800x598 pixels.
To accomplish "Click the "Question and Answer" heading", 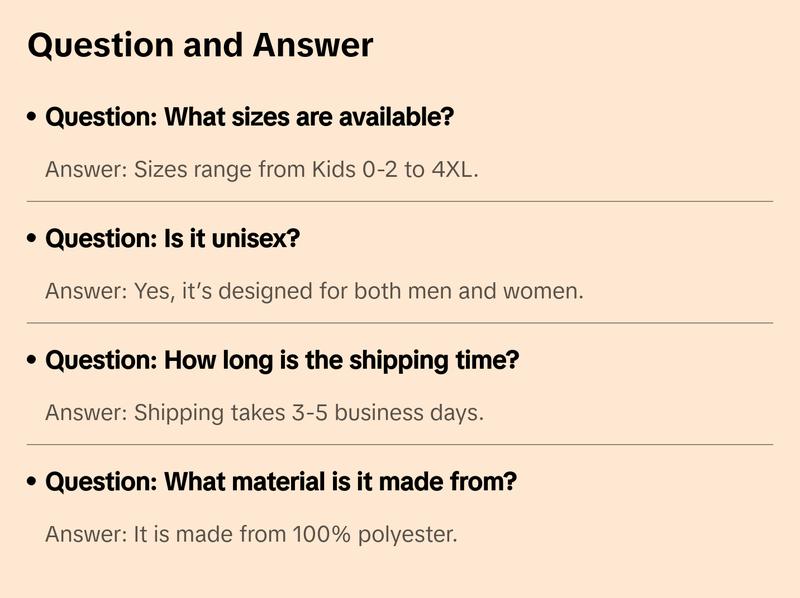I will [x=200, y=45].
